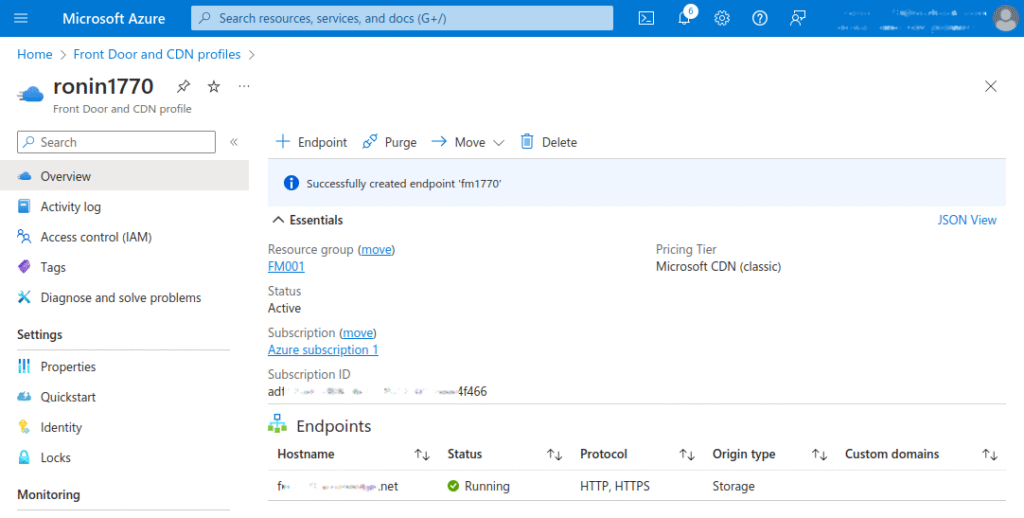
Task: Open the Help question mark icon
Action: click(760, 18)
